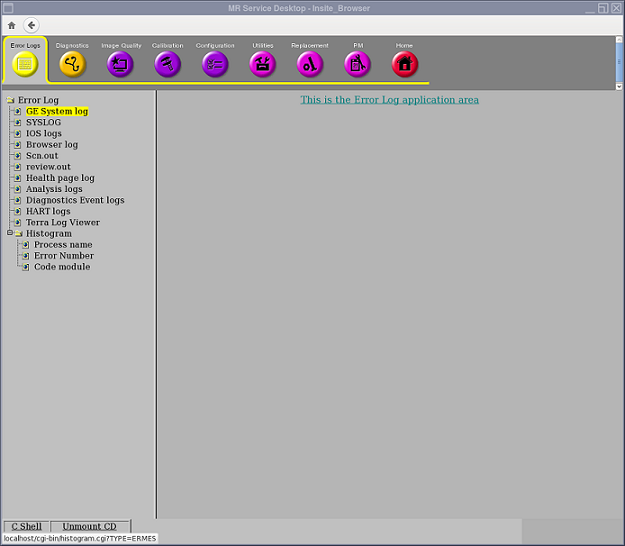Go to the Home house icon
The height and width of the screenshot is (546, 625).
point(404,64)
